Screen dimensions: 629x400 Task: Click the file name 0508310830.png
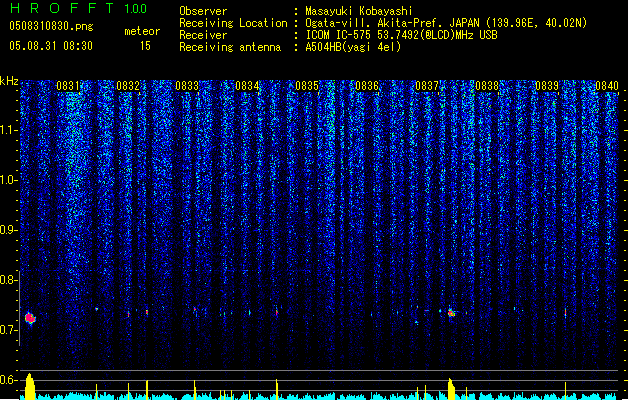point(51,26)
